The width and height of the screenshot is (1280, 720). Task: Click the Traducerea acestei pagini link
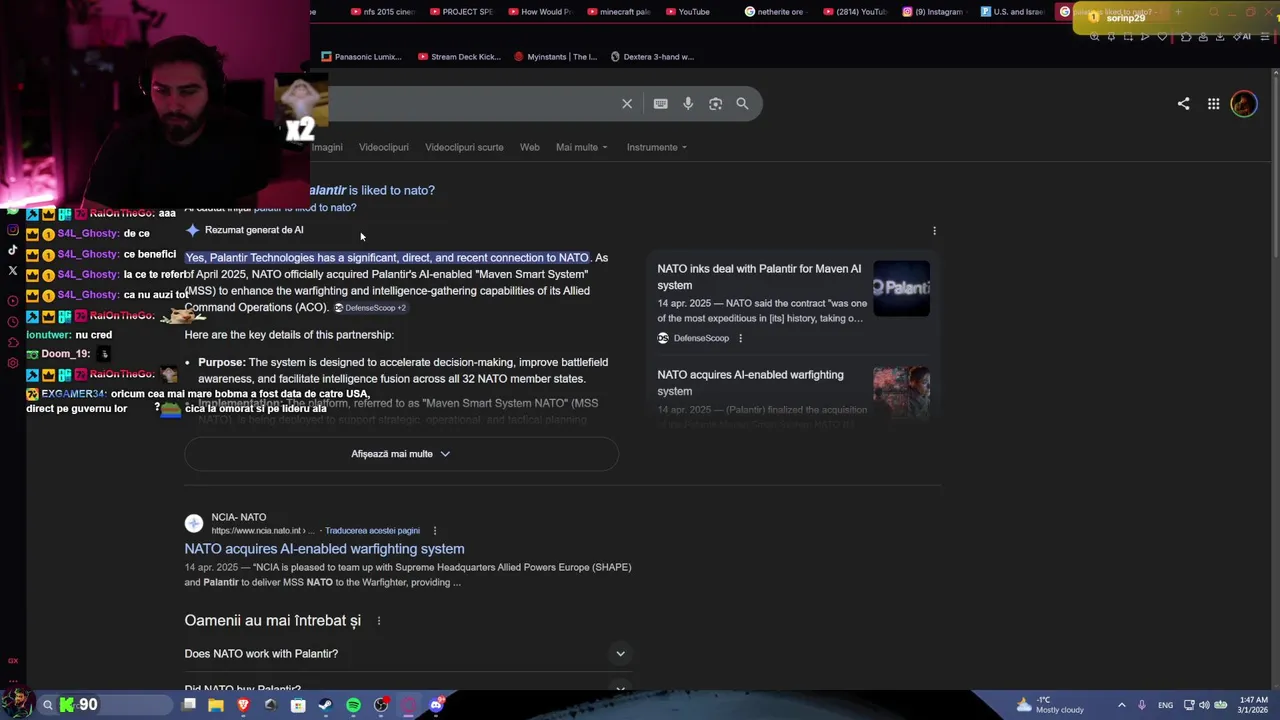click(x=372, y=531)
